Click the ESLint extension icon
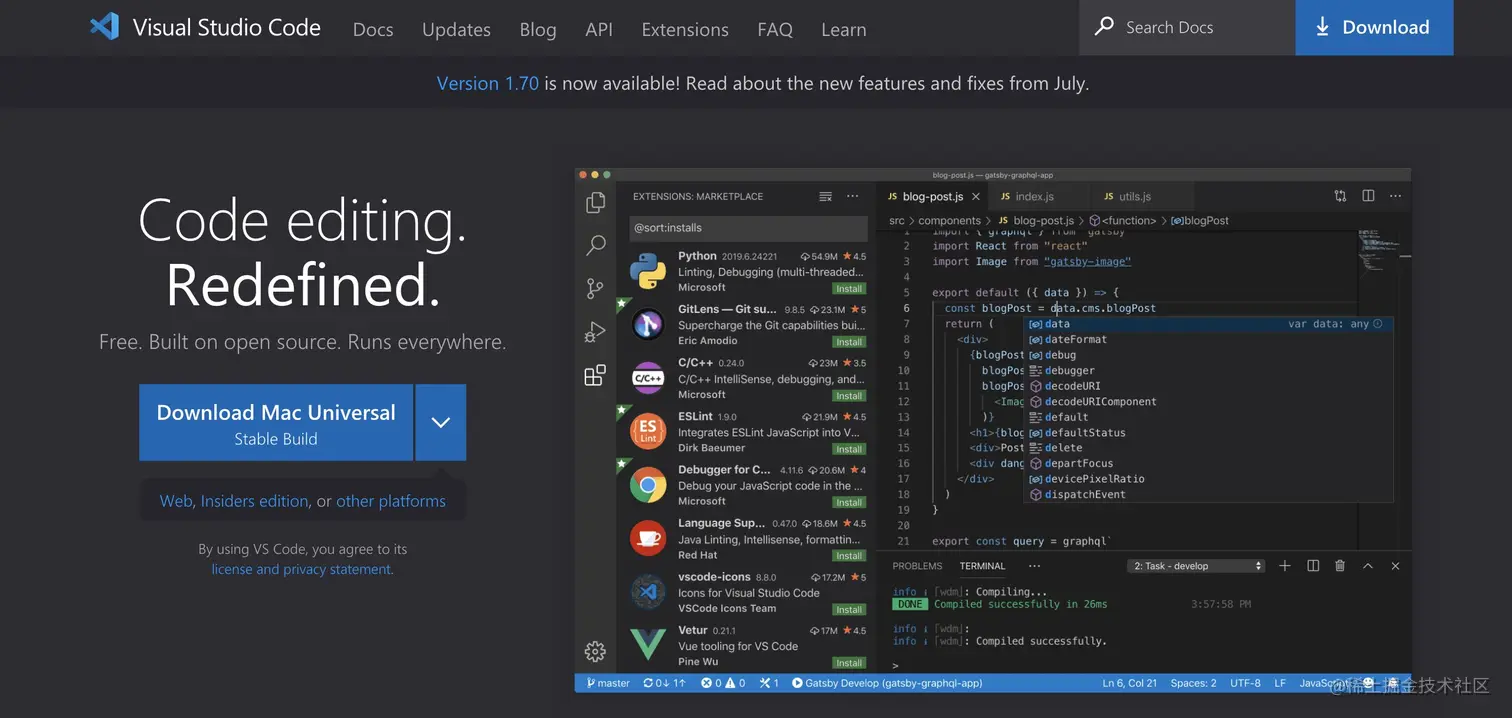The width and height of the screenshot is (1512, 718). pos(648,431)
